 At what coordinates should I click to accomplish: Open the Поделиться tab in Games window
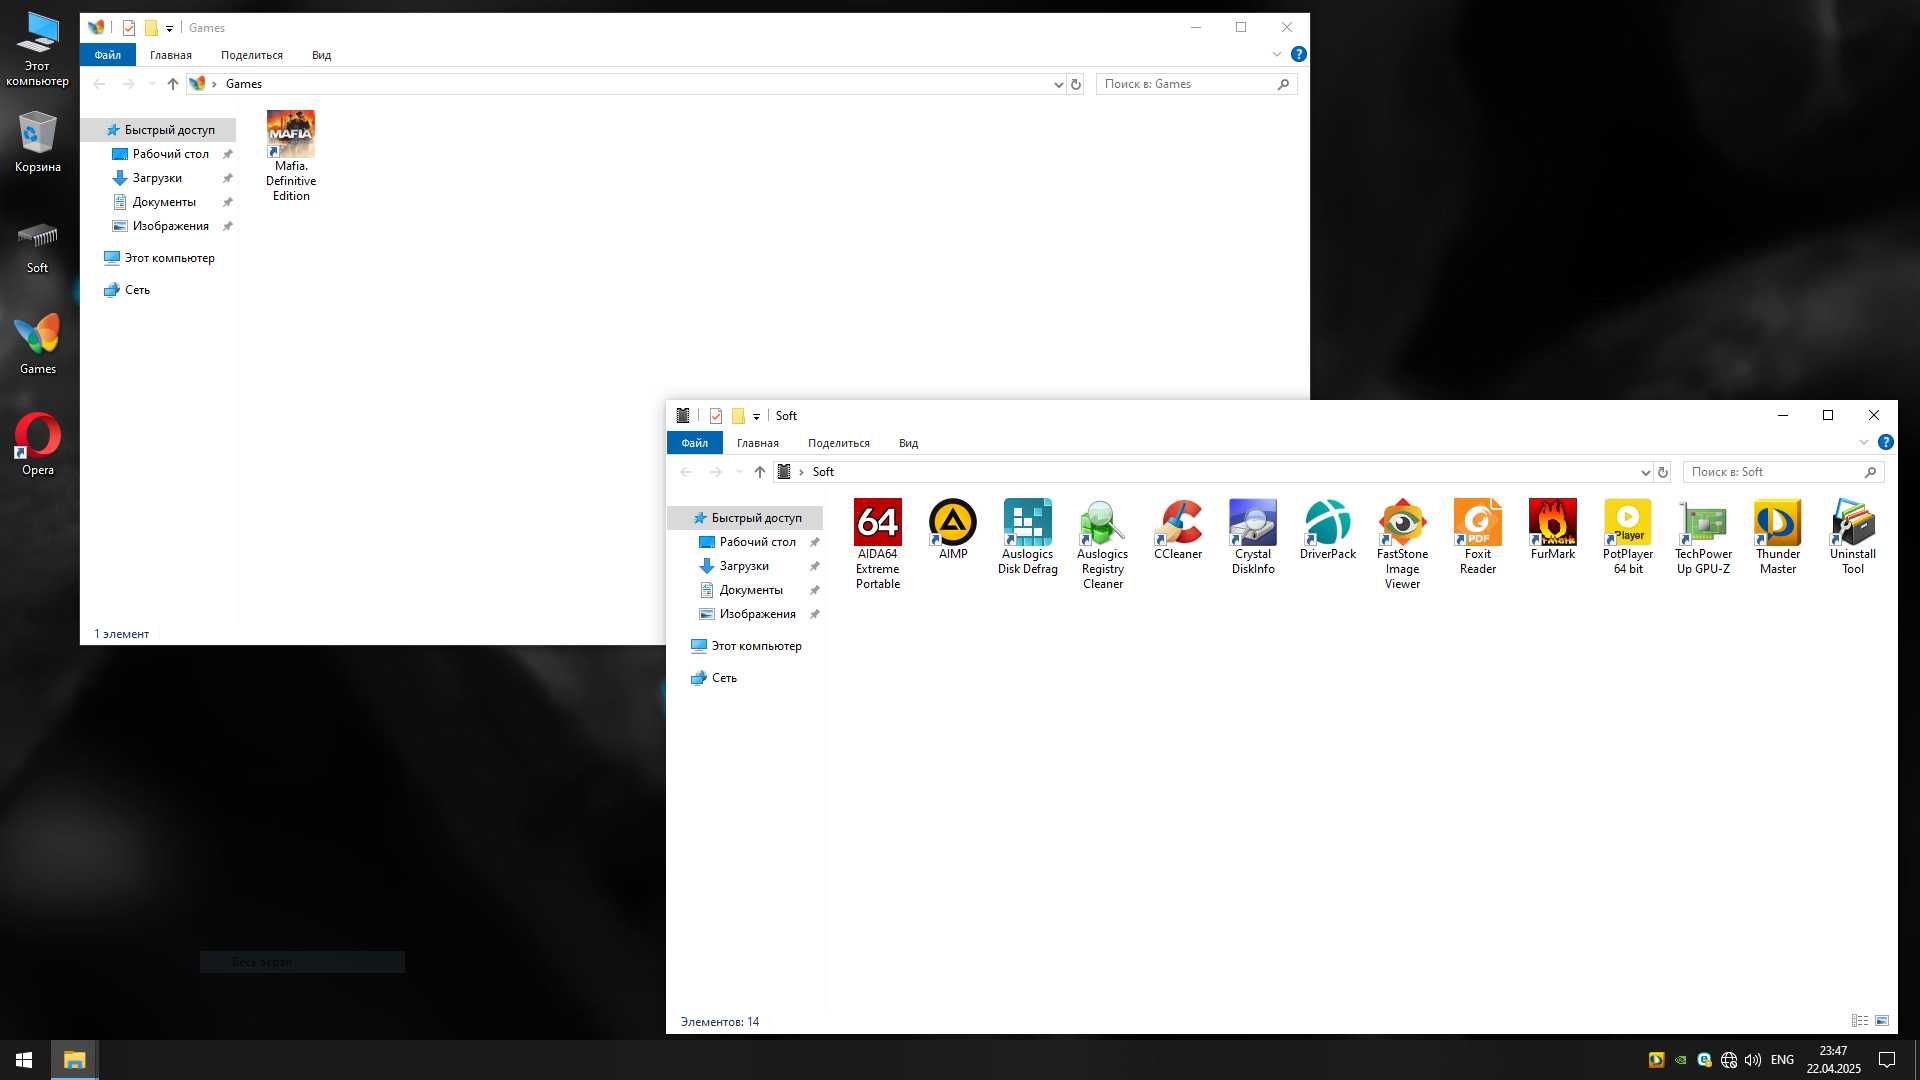251,55
